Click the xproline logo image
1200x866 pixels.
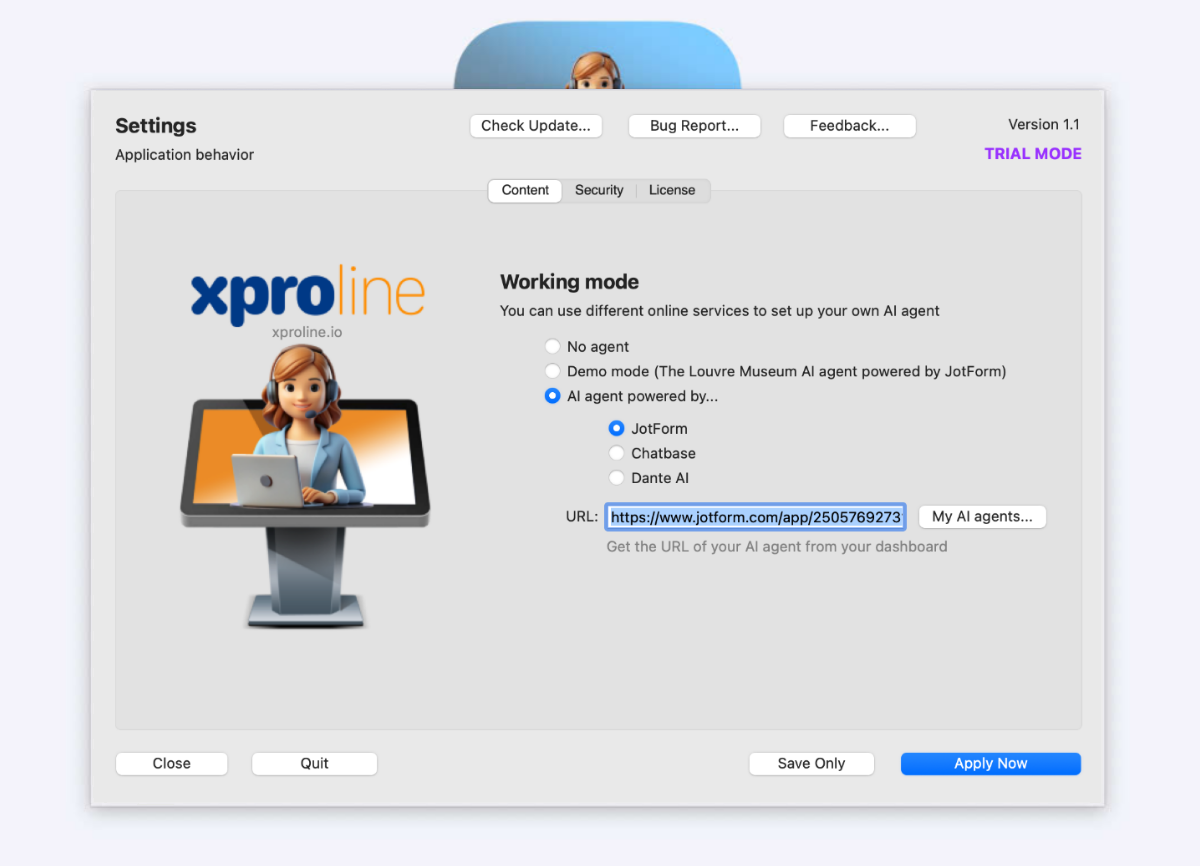pyautogui.click(x=308, y=296)
